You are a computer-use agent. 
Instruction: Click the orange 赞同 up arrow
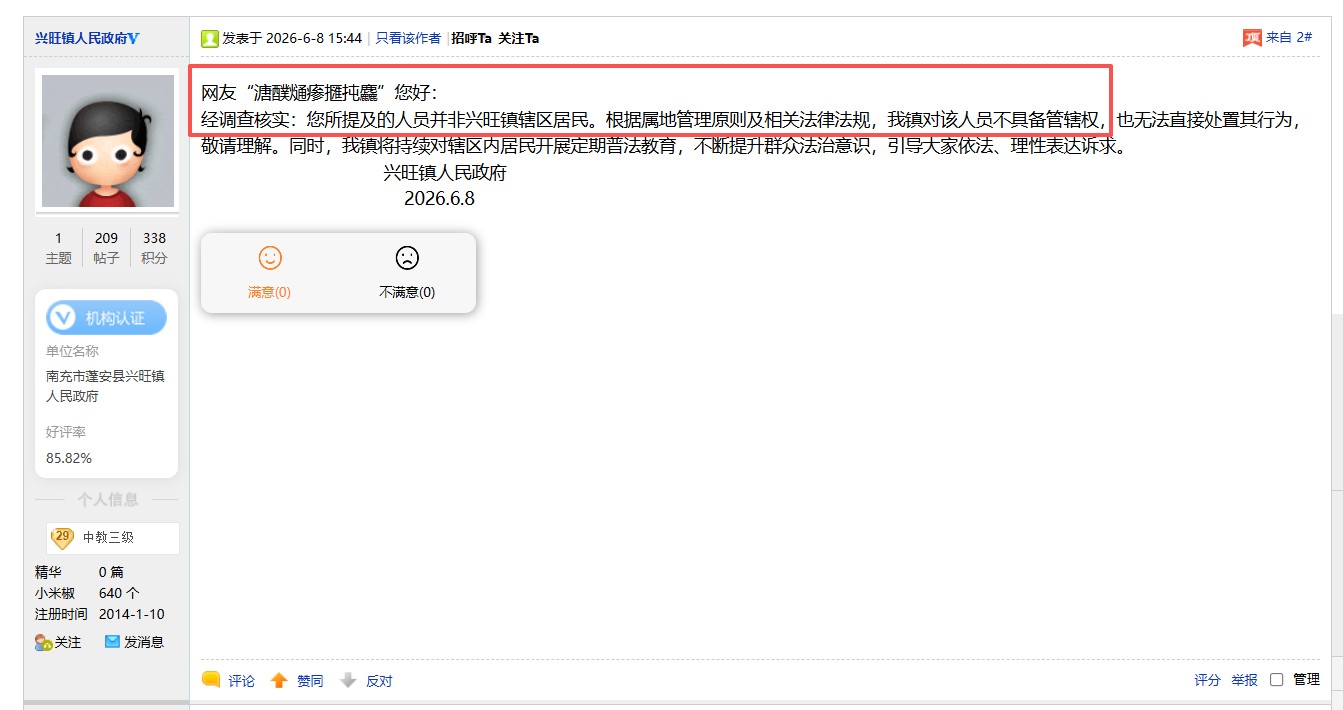tap(279, 681)
